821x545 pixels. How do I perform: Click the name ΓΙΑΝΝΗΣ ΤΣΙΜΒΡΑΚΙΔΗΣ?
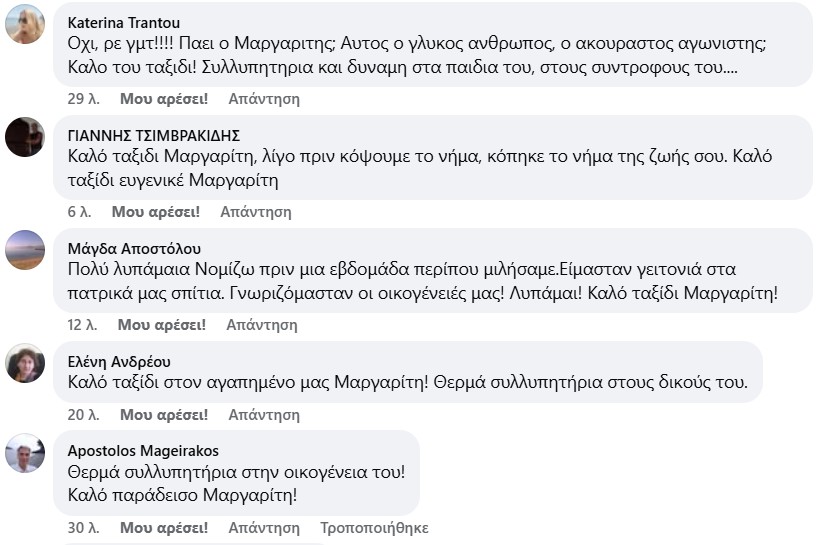tap(153, 135)
